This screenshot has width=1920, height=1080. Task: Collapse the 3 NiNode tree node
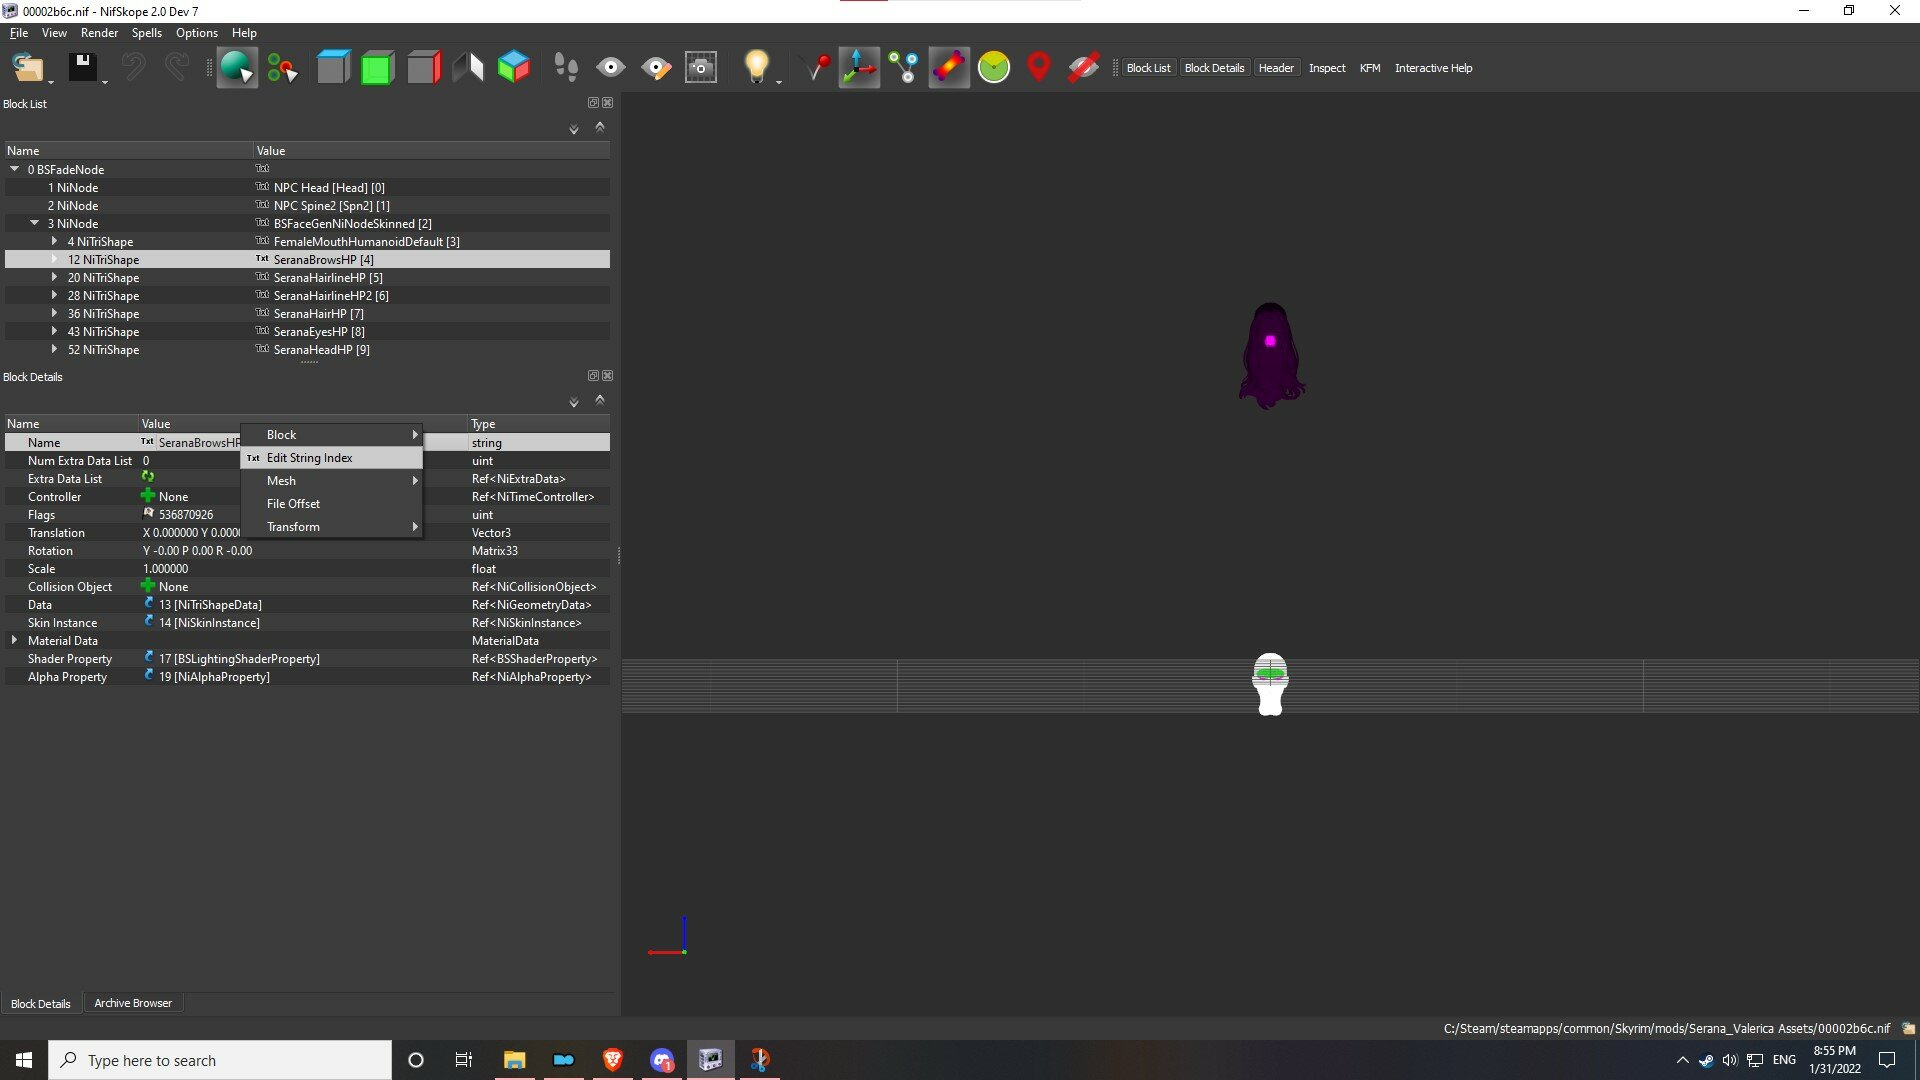click(x=35, y=223)
